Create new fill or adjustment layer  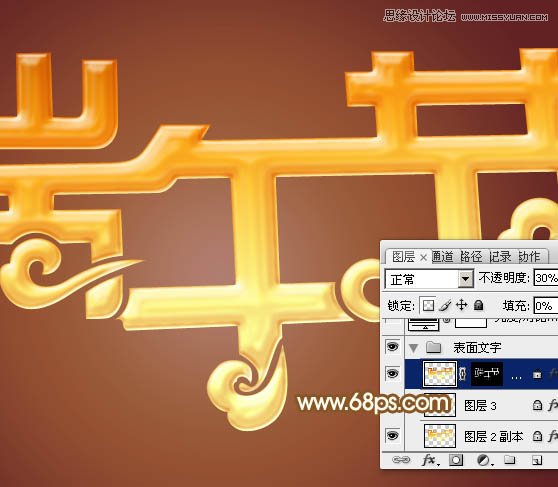point(484,460)
